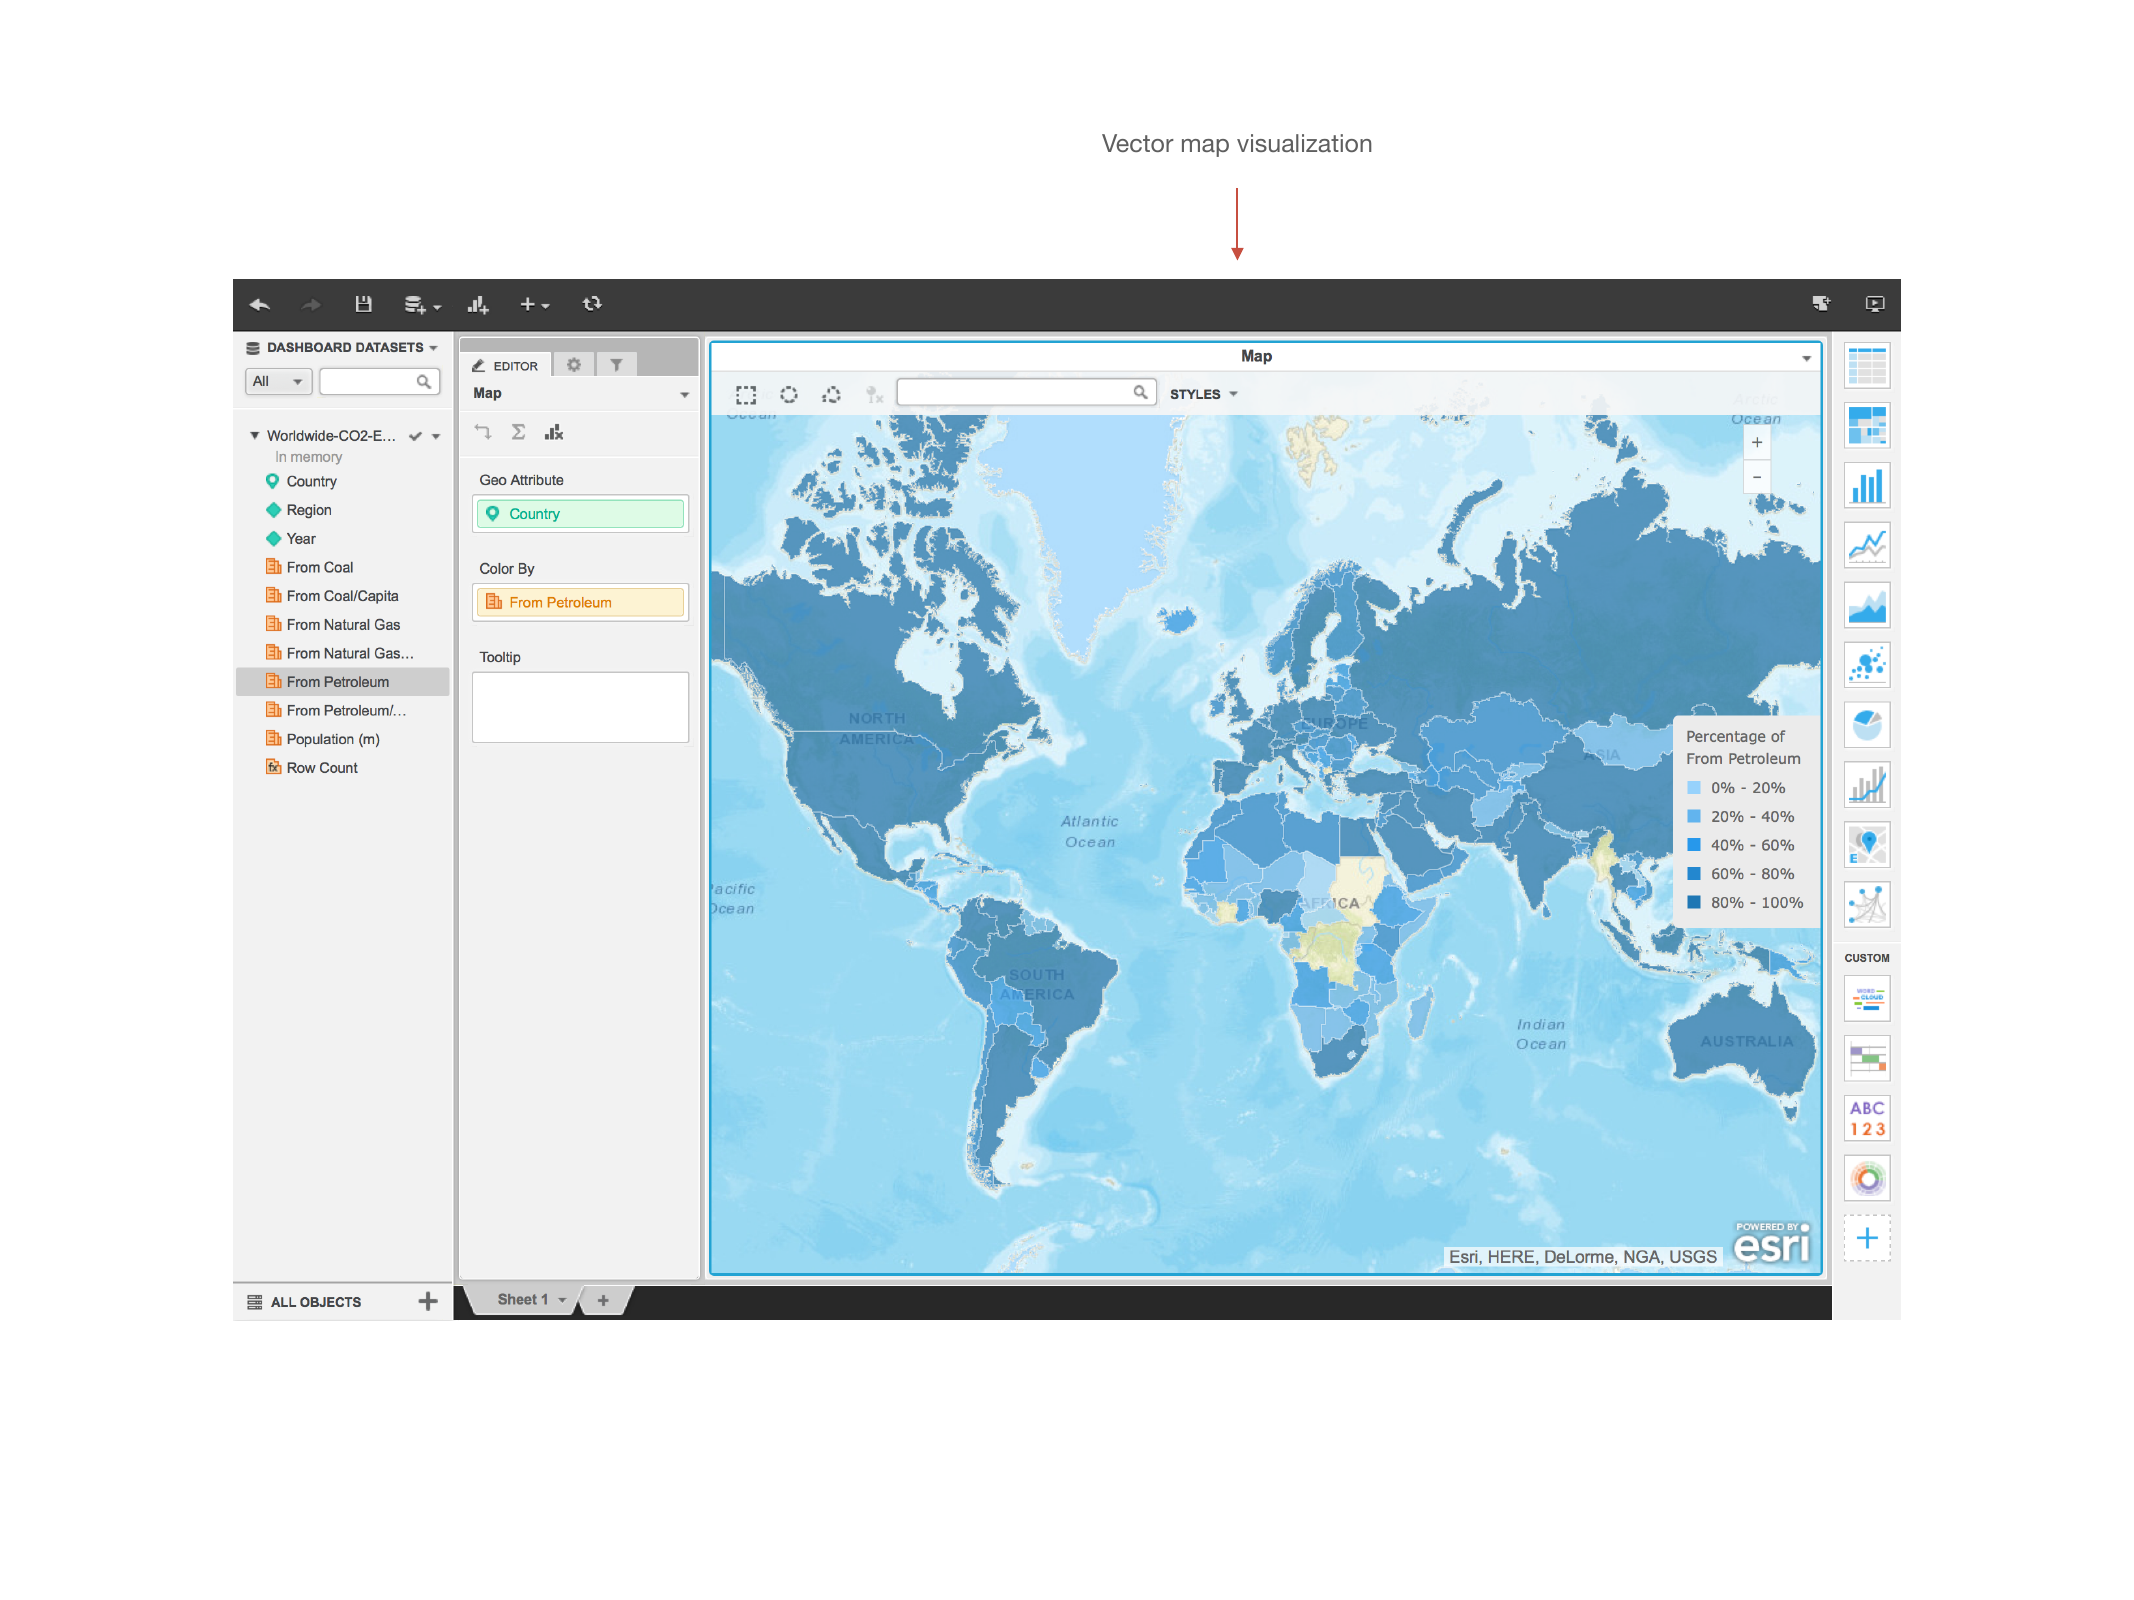Select the Line Chart visualization type
The width and height of the screenshot is (2134, 1600).
tap(1867, 545)
